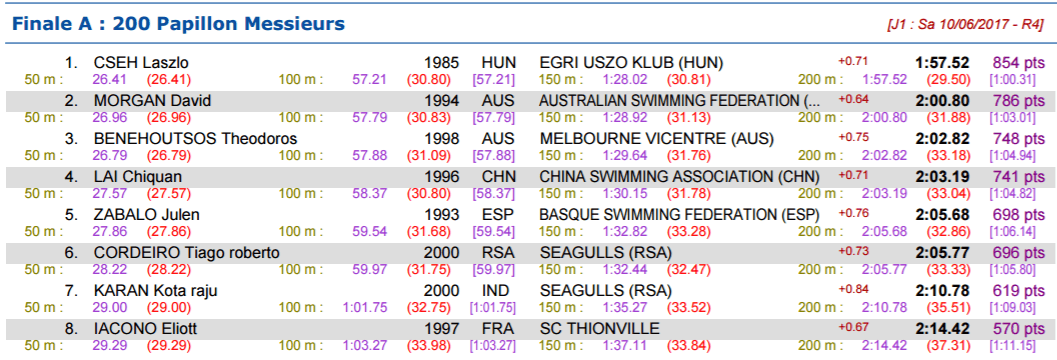The width and height of the screenshot is (1057, 360).
Task: Click the heading Finale A : 200 Papillon Messieurs
Action: [x=178, y=25]
